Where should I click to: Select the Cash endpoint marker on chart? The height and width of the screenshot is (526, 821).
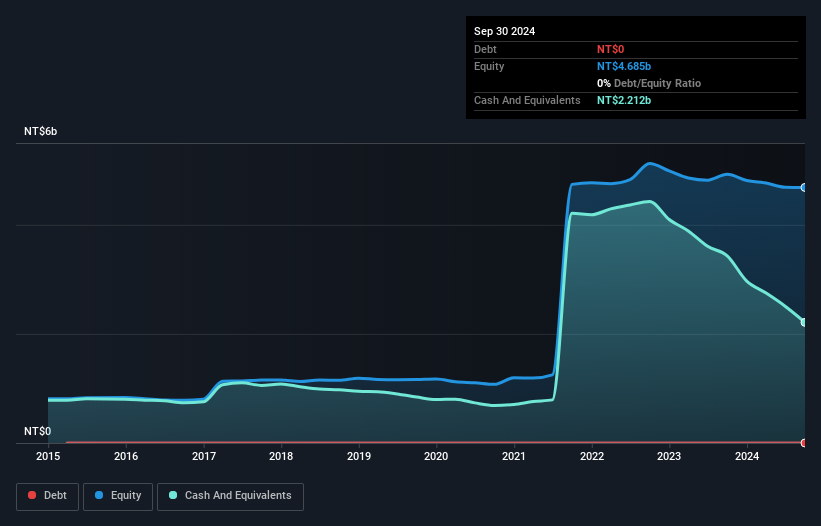804,322
